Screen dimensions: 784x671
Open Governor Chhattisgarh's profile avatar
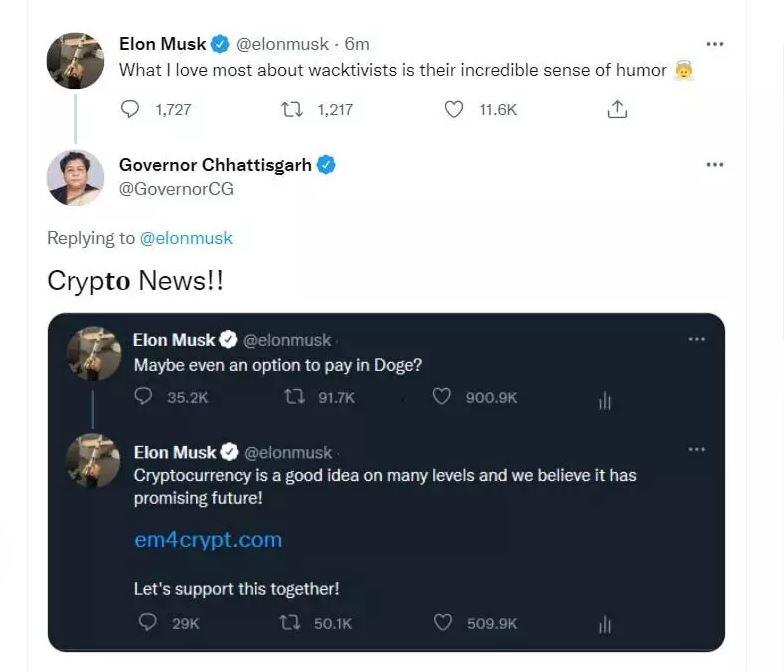[x=76, y=178]
